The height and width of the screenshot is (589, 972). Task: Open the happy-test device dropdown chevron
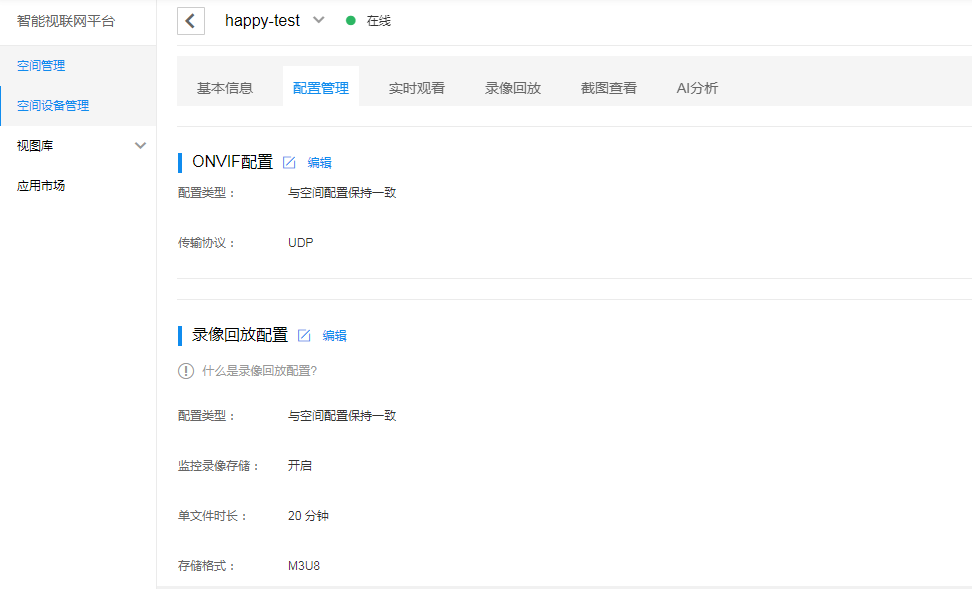click(x=319, y=20)
